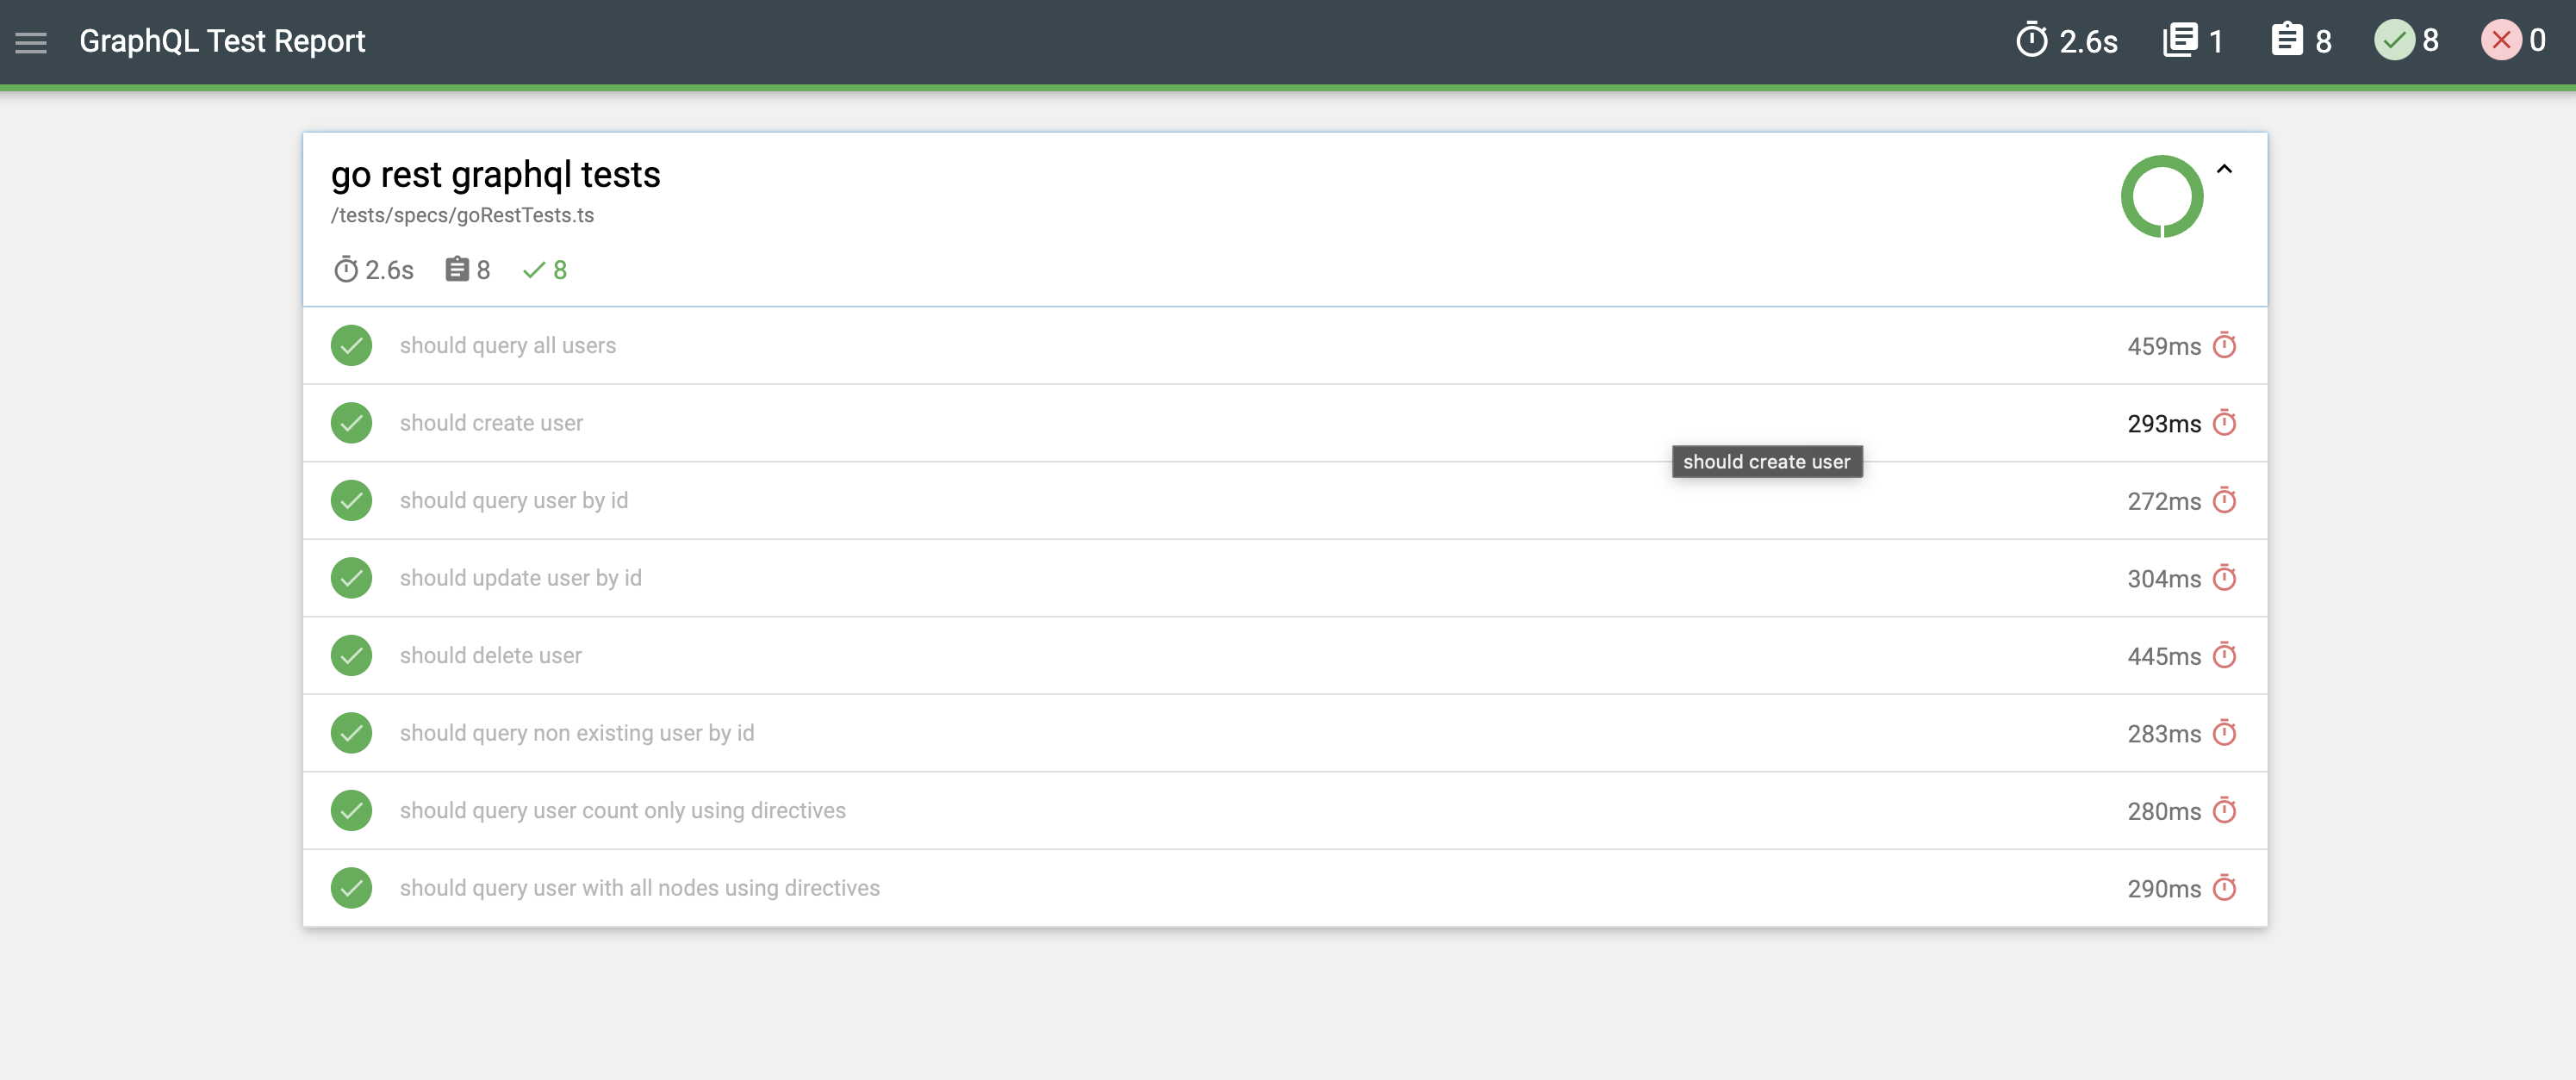Screen dimensions: 2576x1080
Task: Click pass icon for user with all nodes test
Action: click(x=351, y=888)
